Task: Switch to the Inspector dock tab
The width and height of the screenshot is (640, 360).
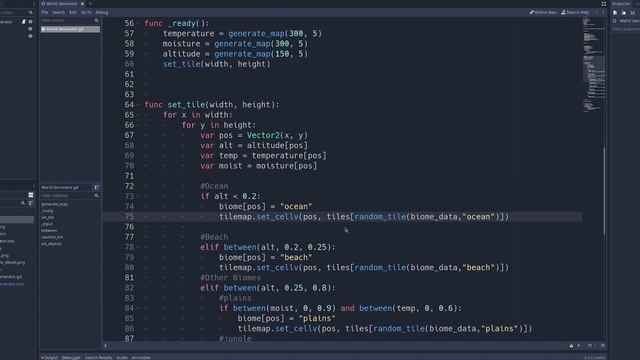Action: click(x=621, y=4)
